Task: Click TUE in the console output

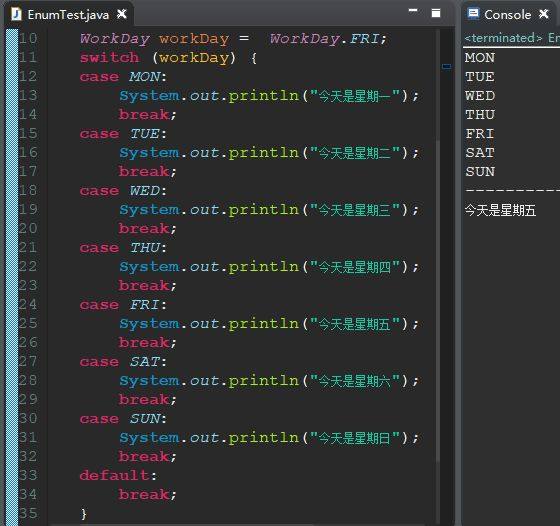Action: pos(480,77)
